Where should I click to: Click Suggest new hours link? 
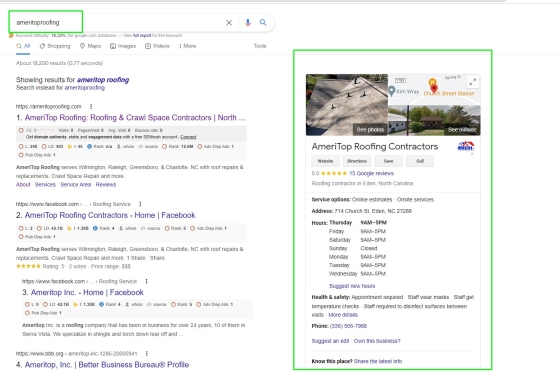[x=352, y=286]
